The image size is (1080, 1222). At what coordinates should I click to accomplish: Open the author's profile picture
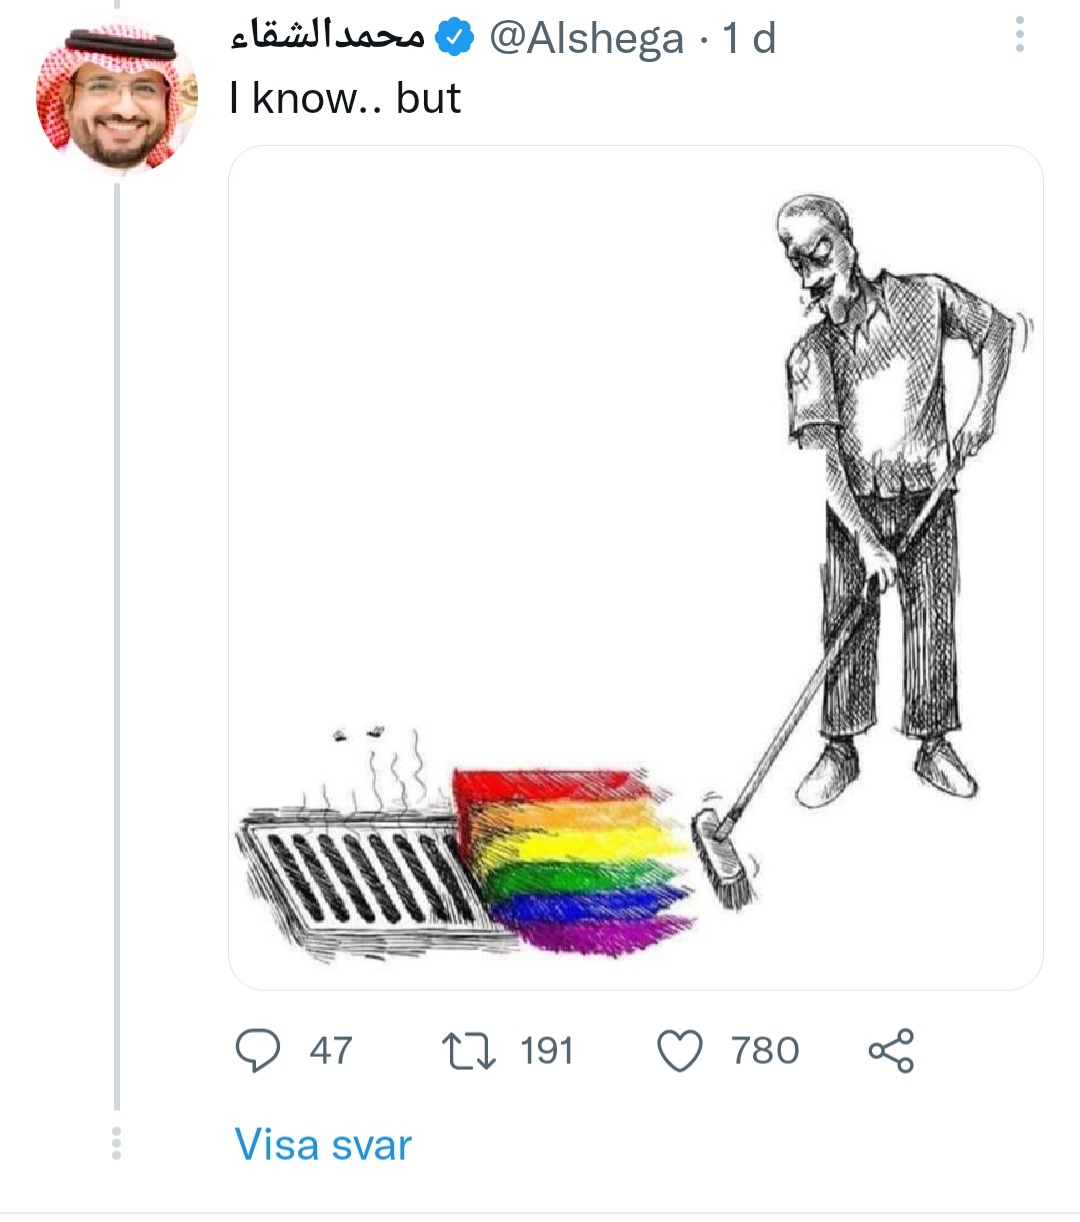(116, 97)
